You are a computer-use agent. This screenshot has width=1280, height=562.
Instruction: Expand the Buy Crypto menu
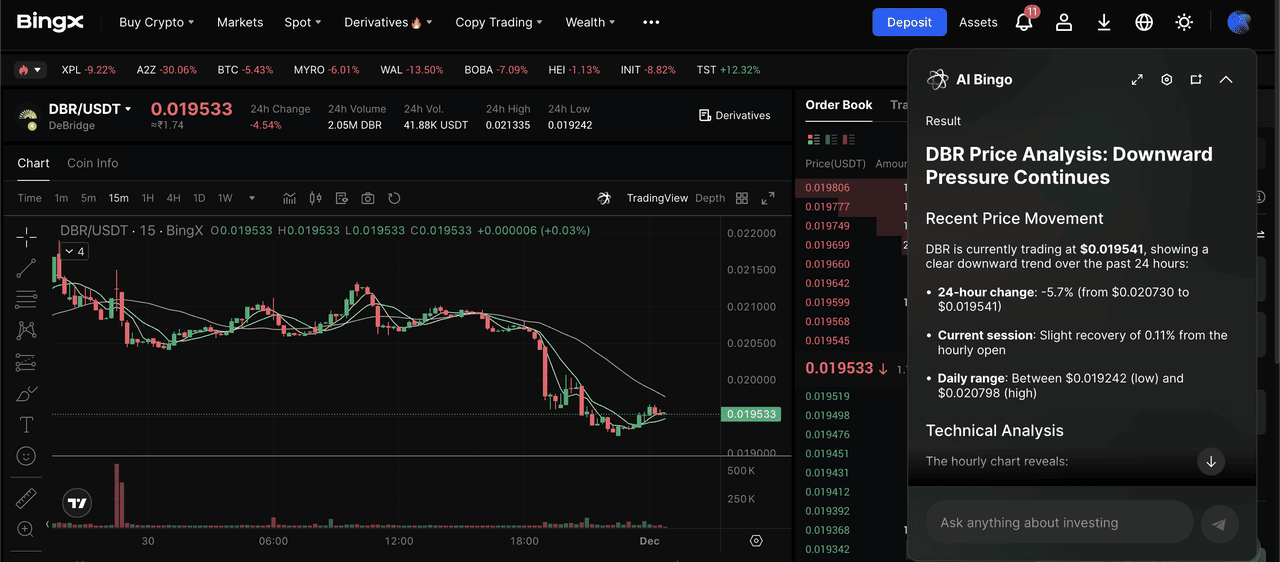pyautogui.click(x=156, y=22)
